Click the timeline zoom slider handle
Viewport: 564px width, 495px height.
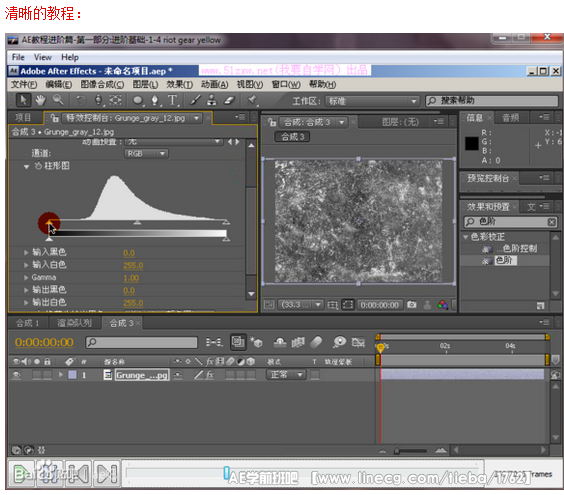pyautogui.click(x=397, y=451)
